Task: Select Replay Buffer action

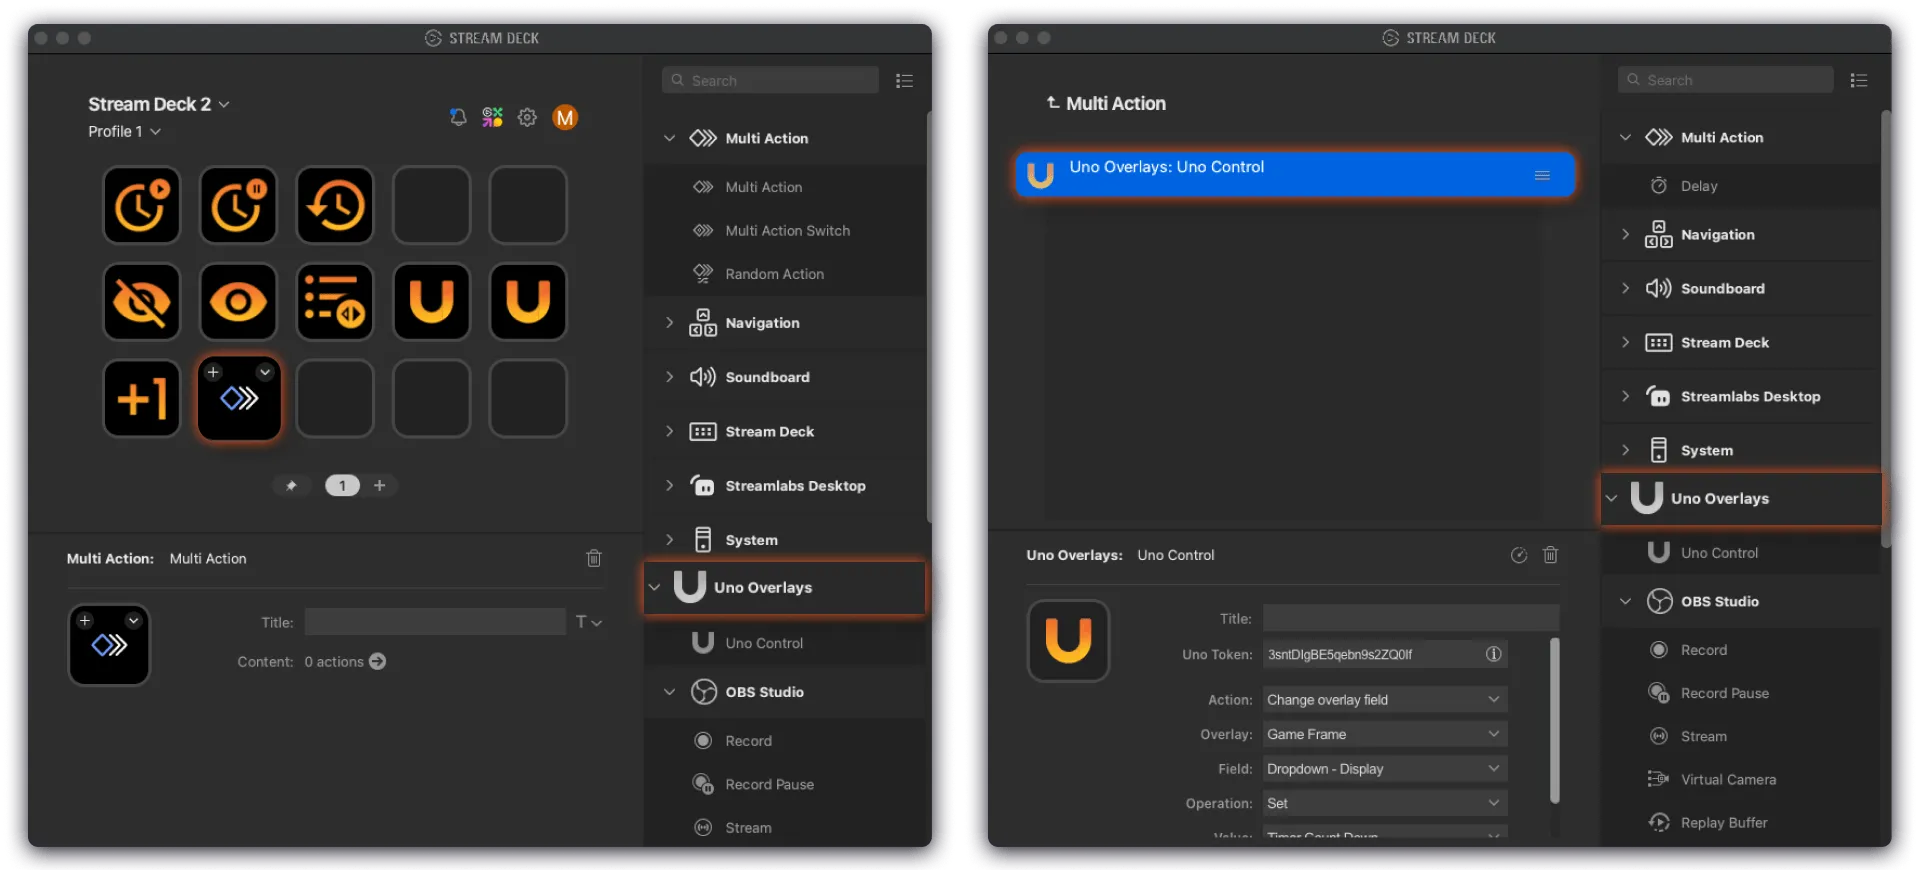Action: pos(1724,823)
